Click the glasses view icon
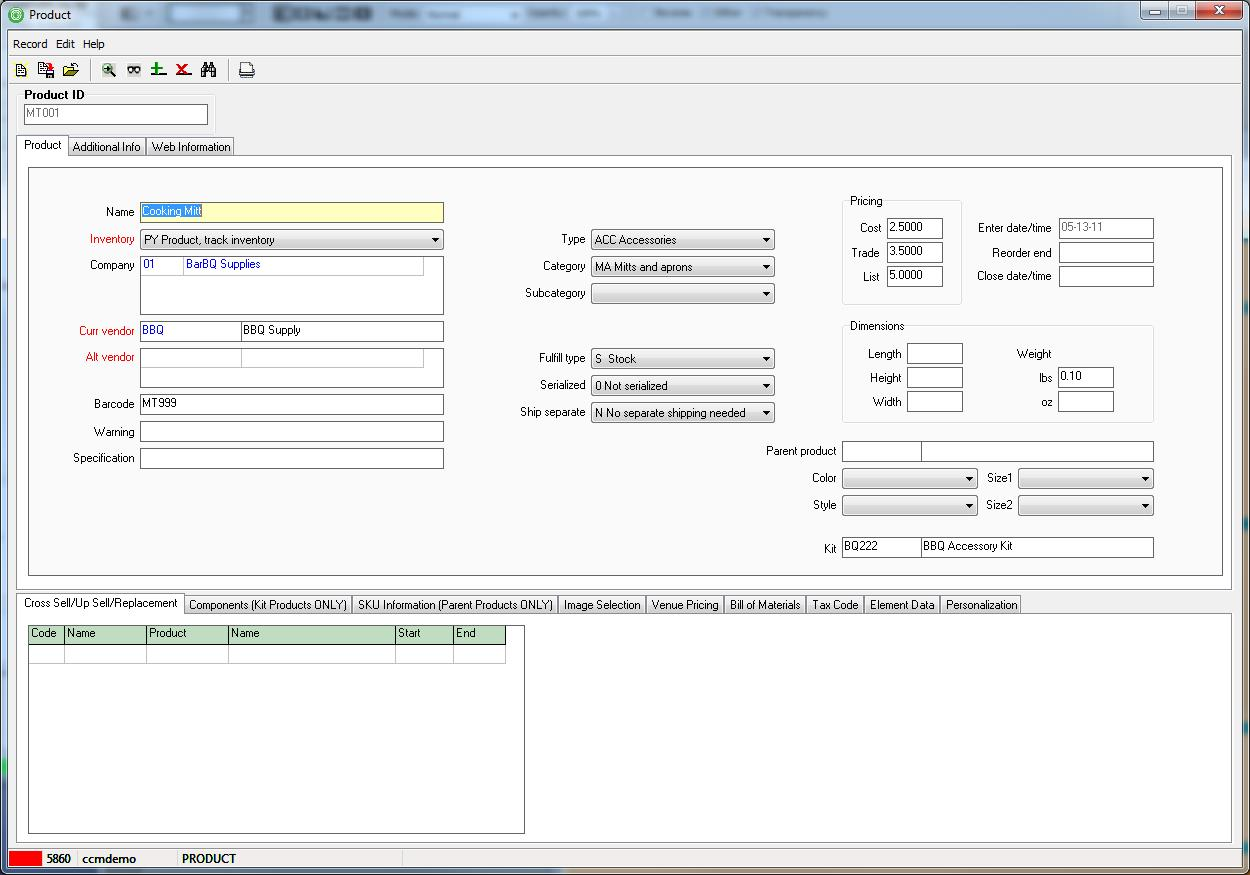This screenshot has width=1250, height=875. click(x=134, y=70)
